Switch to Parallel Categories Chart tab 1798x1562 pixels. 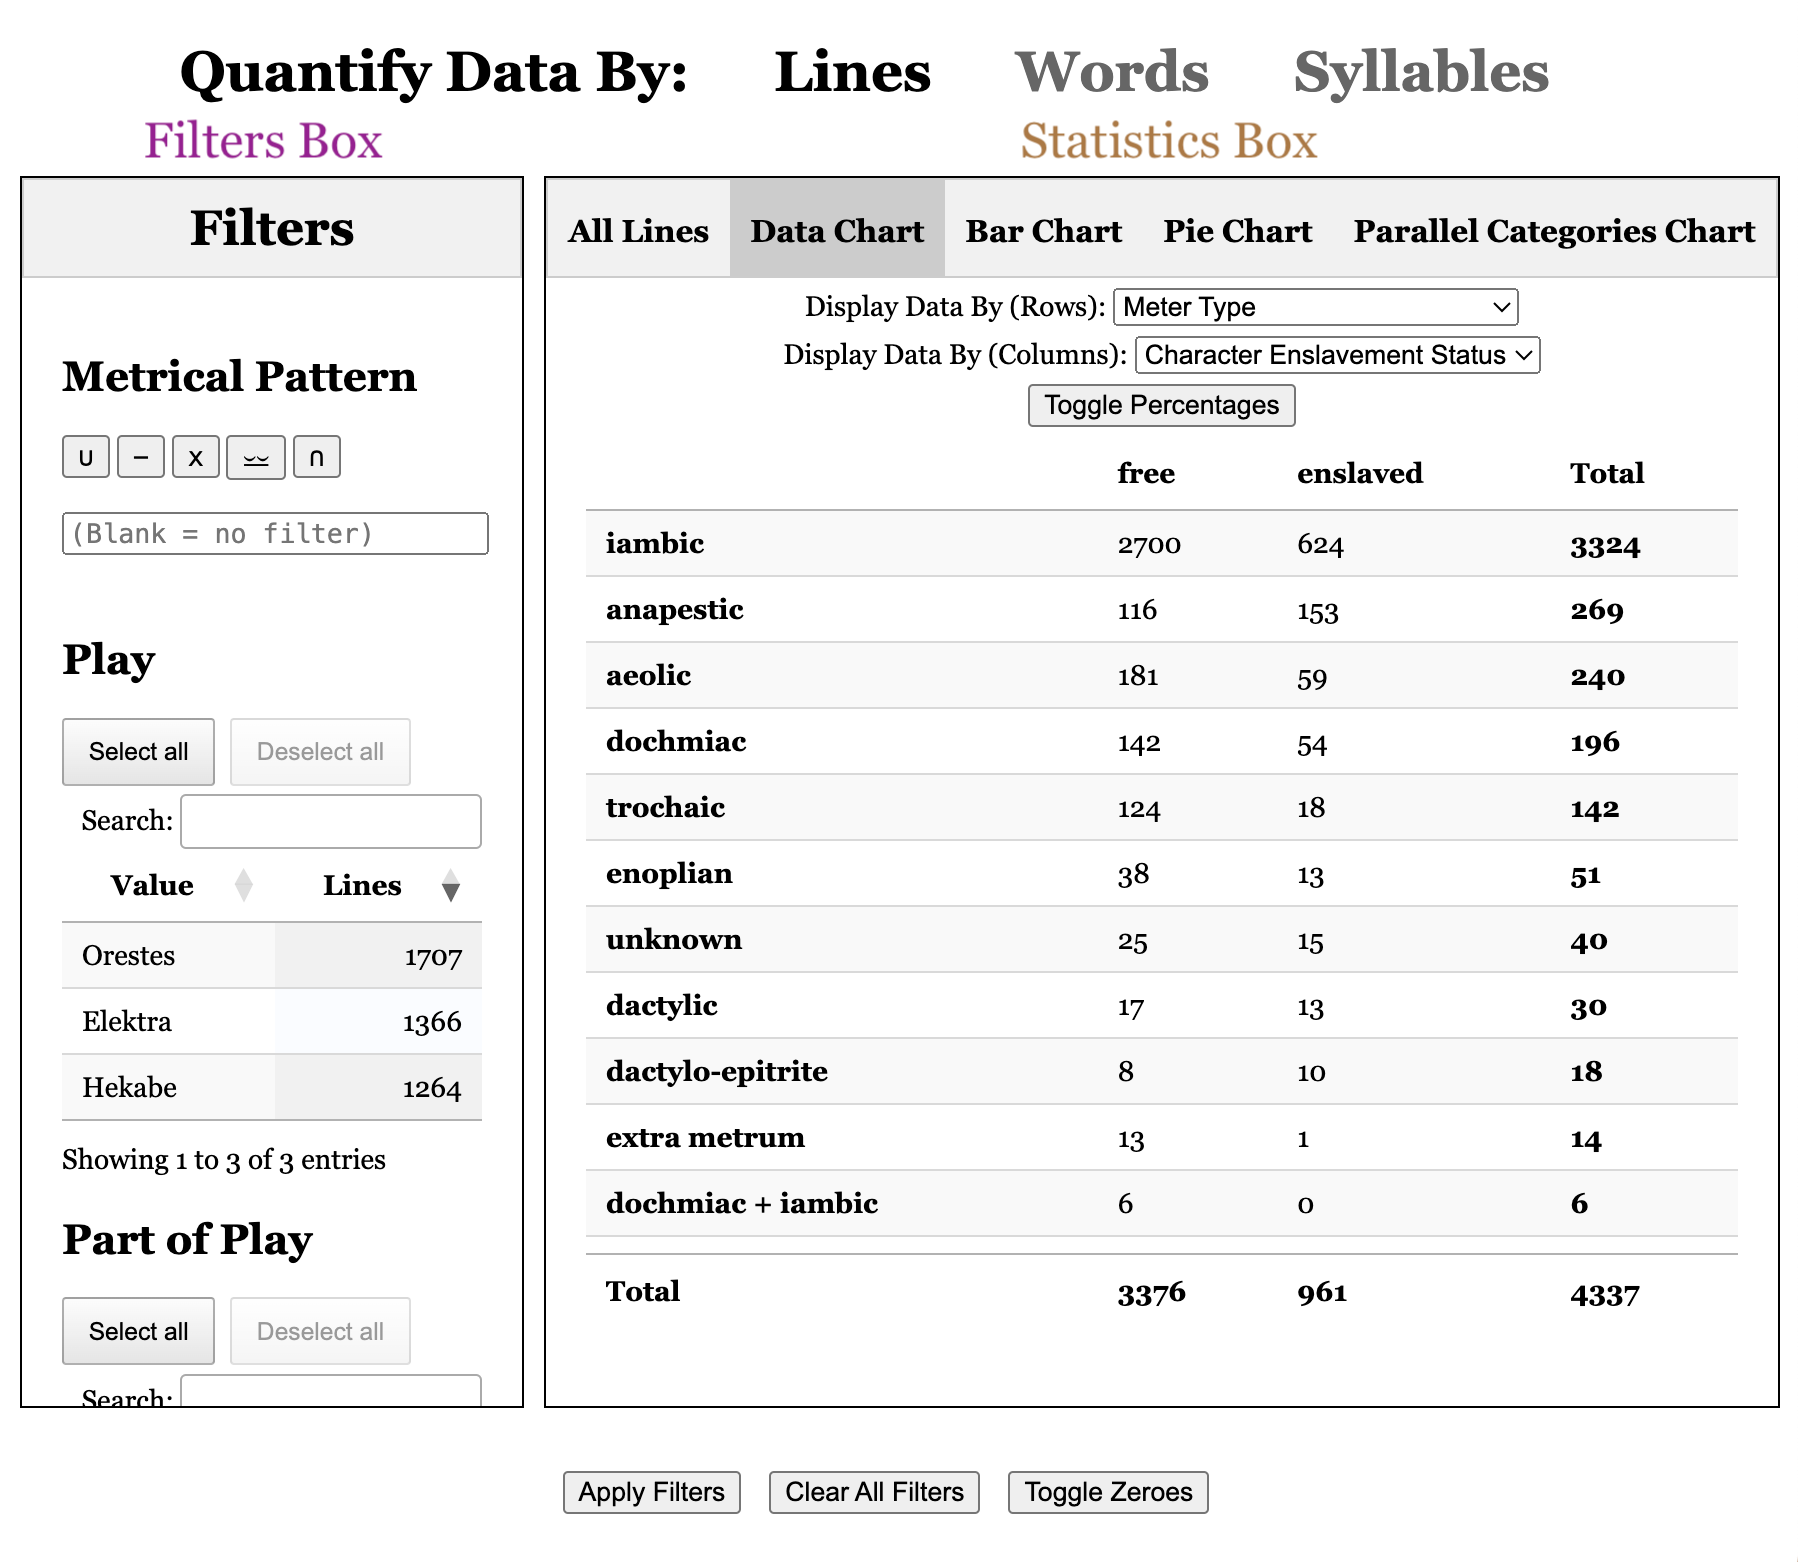(x=1554, y=231)
